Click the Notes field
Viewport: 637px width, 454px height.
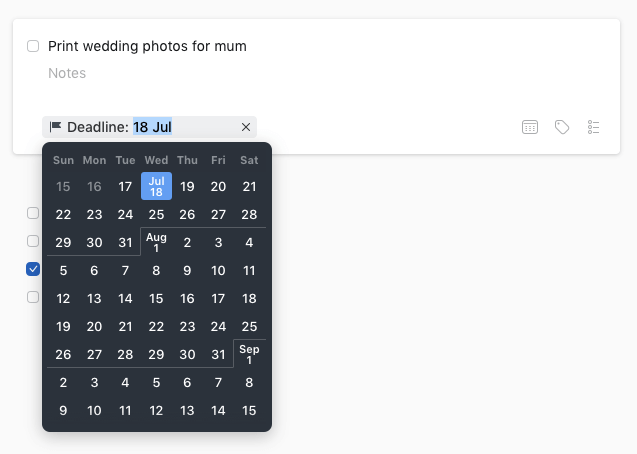tap(67, 73)
